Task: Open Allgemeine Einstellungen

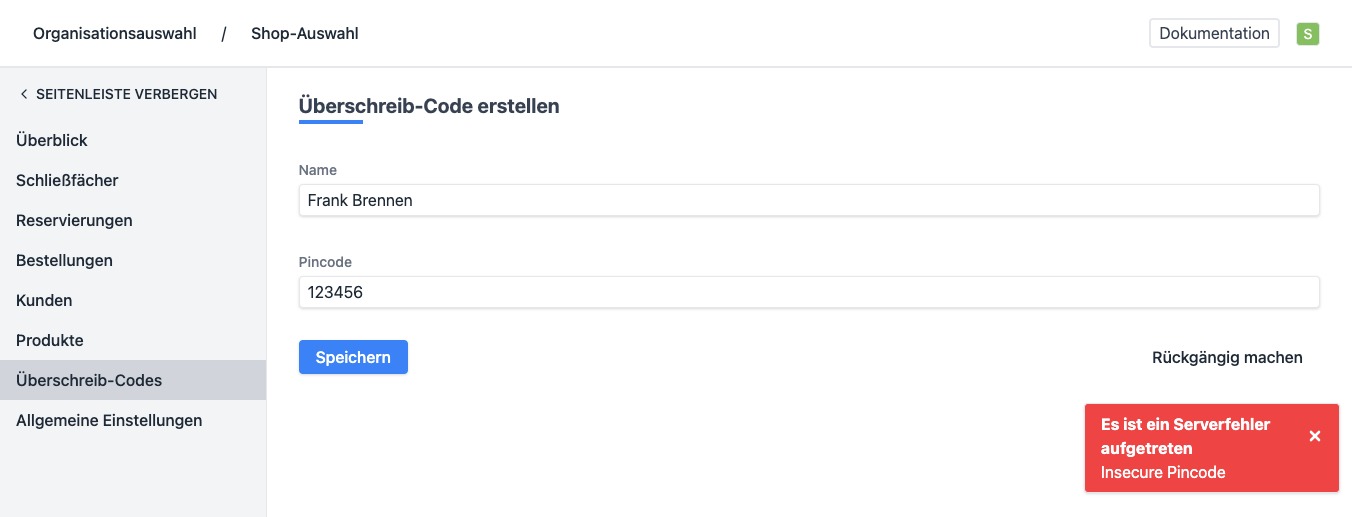Action: tap(109, 420)
